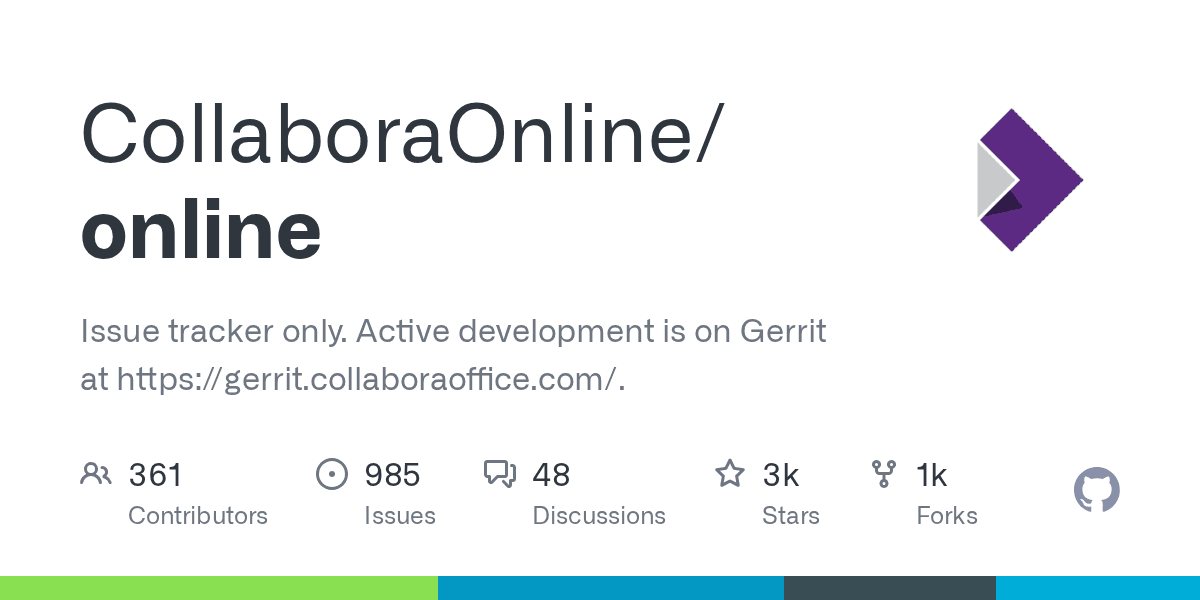This screenshot has height=600, width=1200.
Task: Click the Stars star icon
Action: point(730,473)
